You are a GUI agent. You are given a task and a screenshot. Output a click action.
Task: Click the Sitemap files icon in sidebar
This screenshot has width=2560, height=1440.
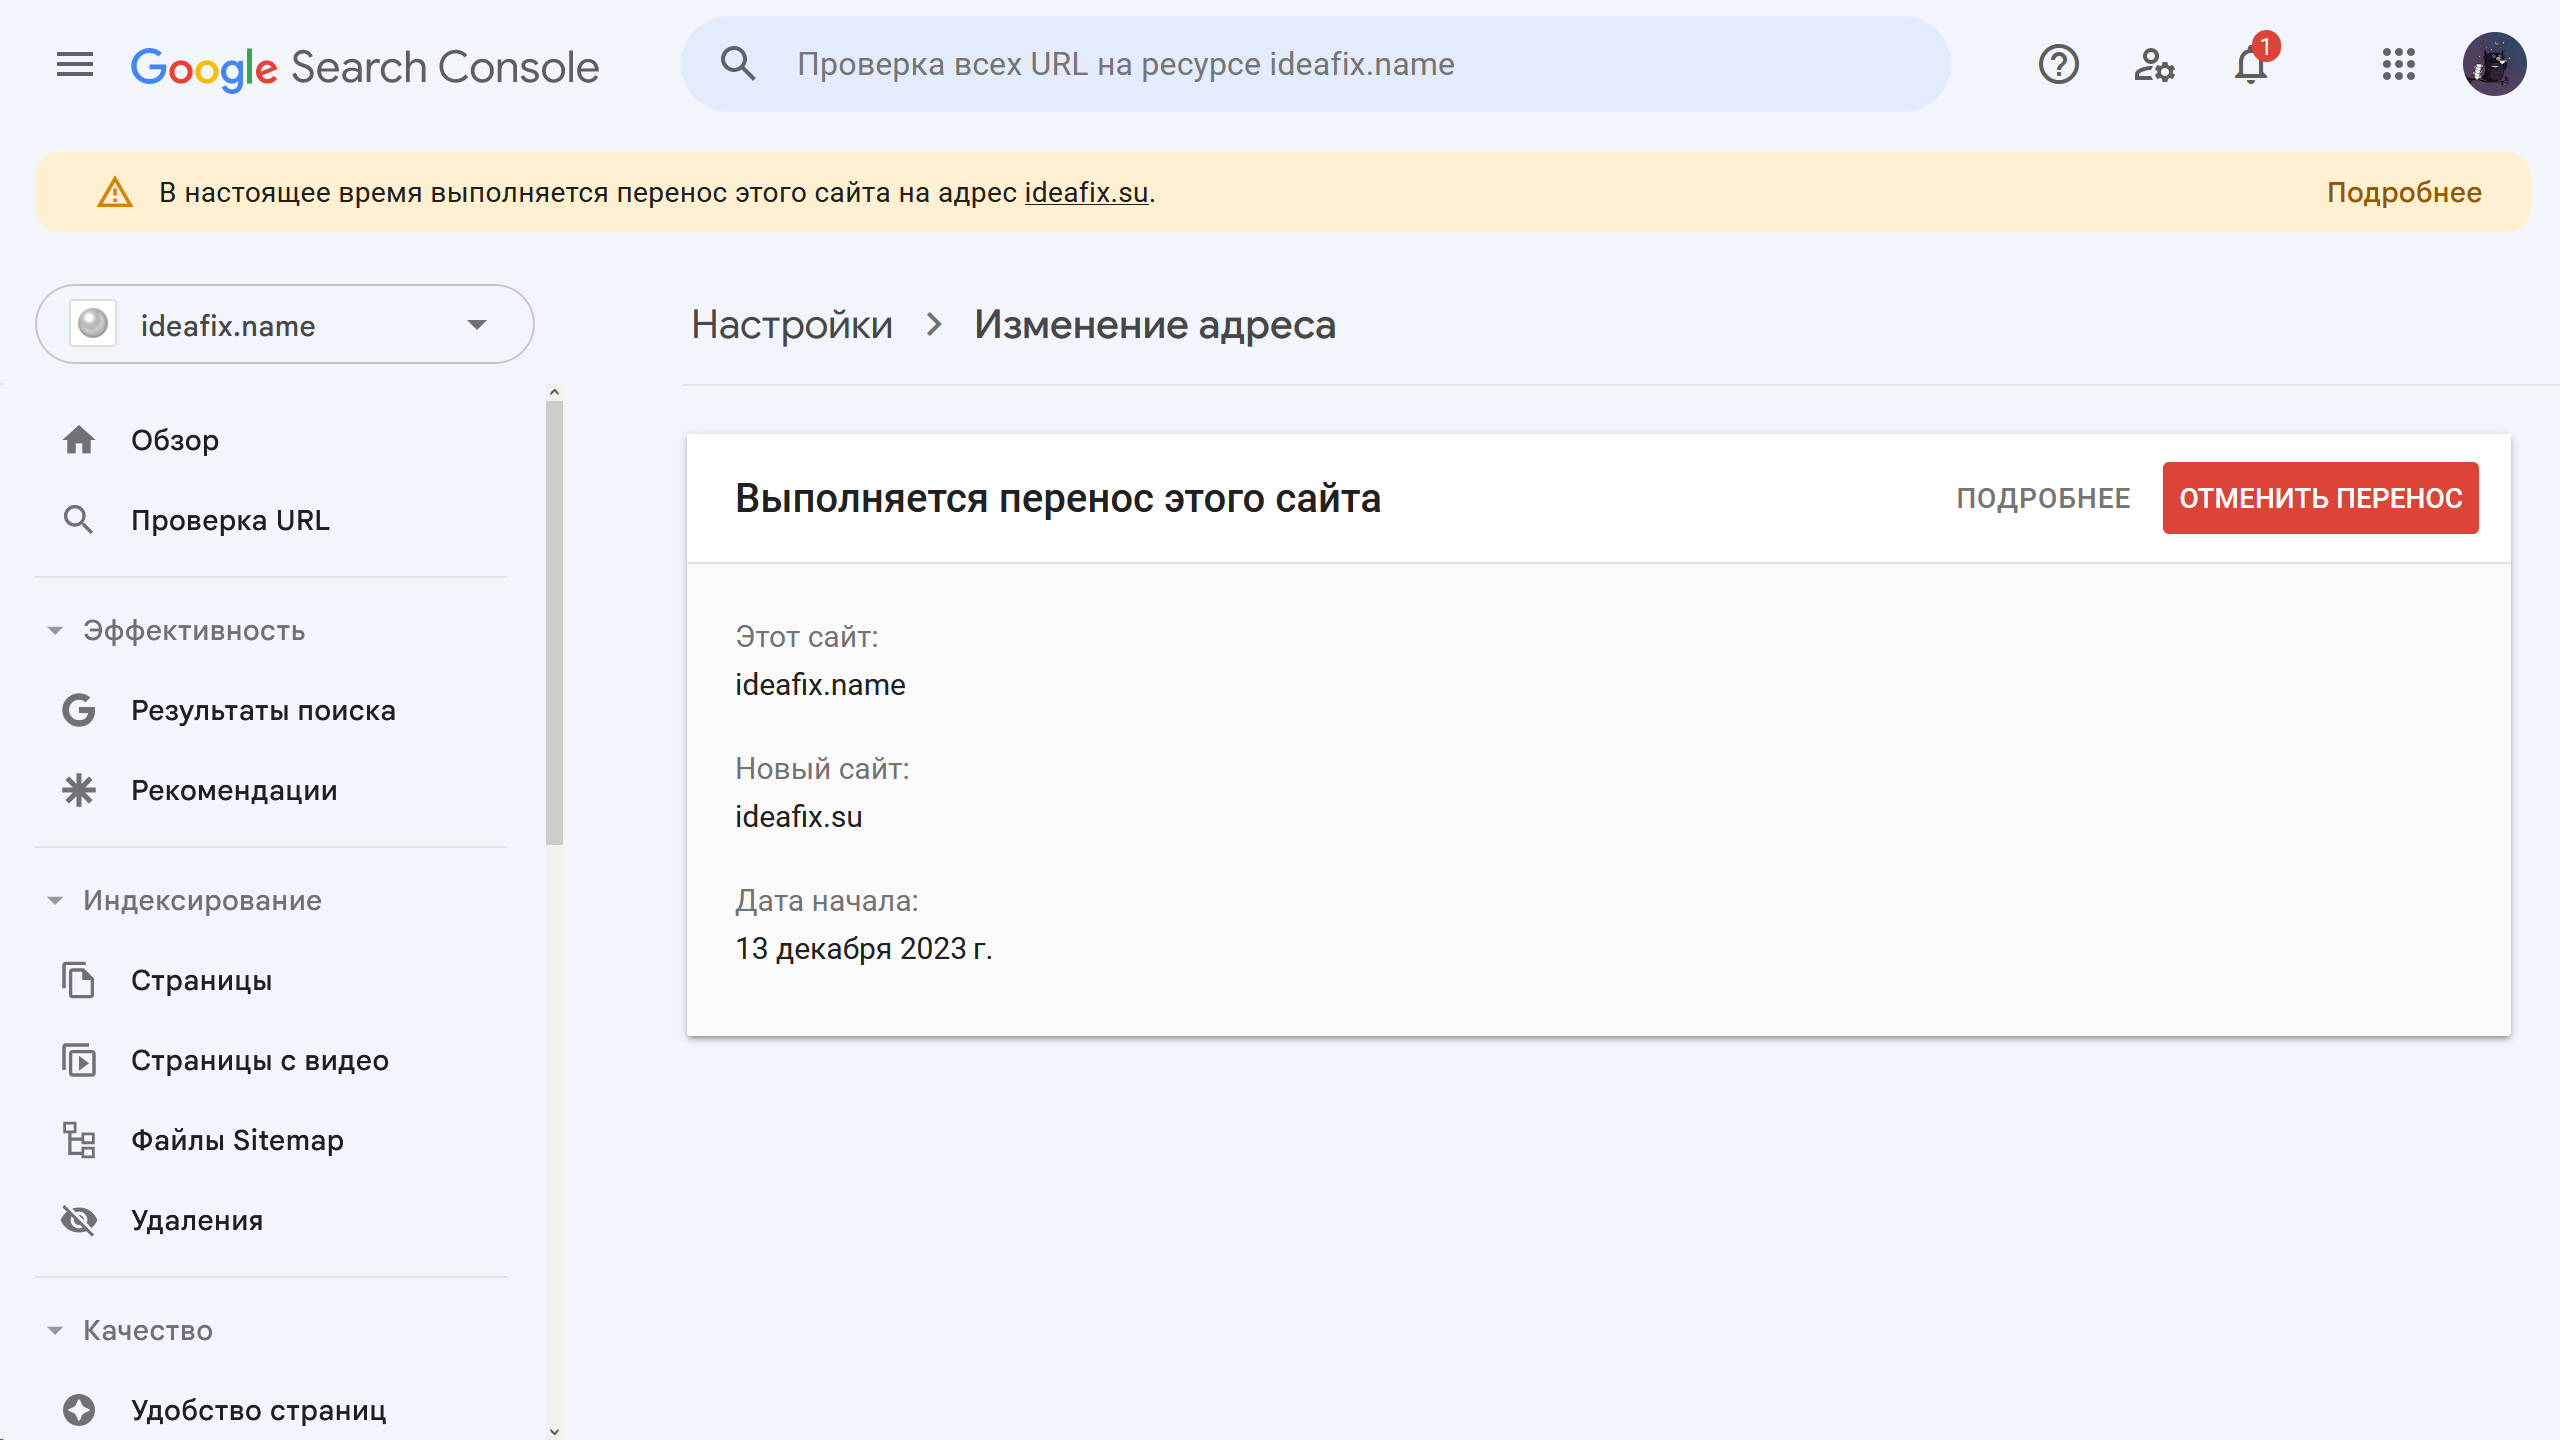(x=79, y=1140)
